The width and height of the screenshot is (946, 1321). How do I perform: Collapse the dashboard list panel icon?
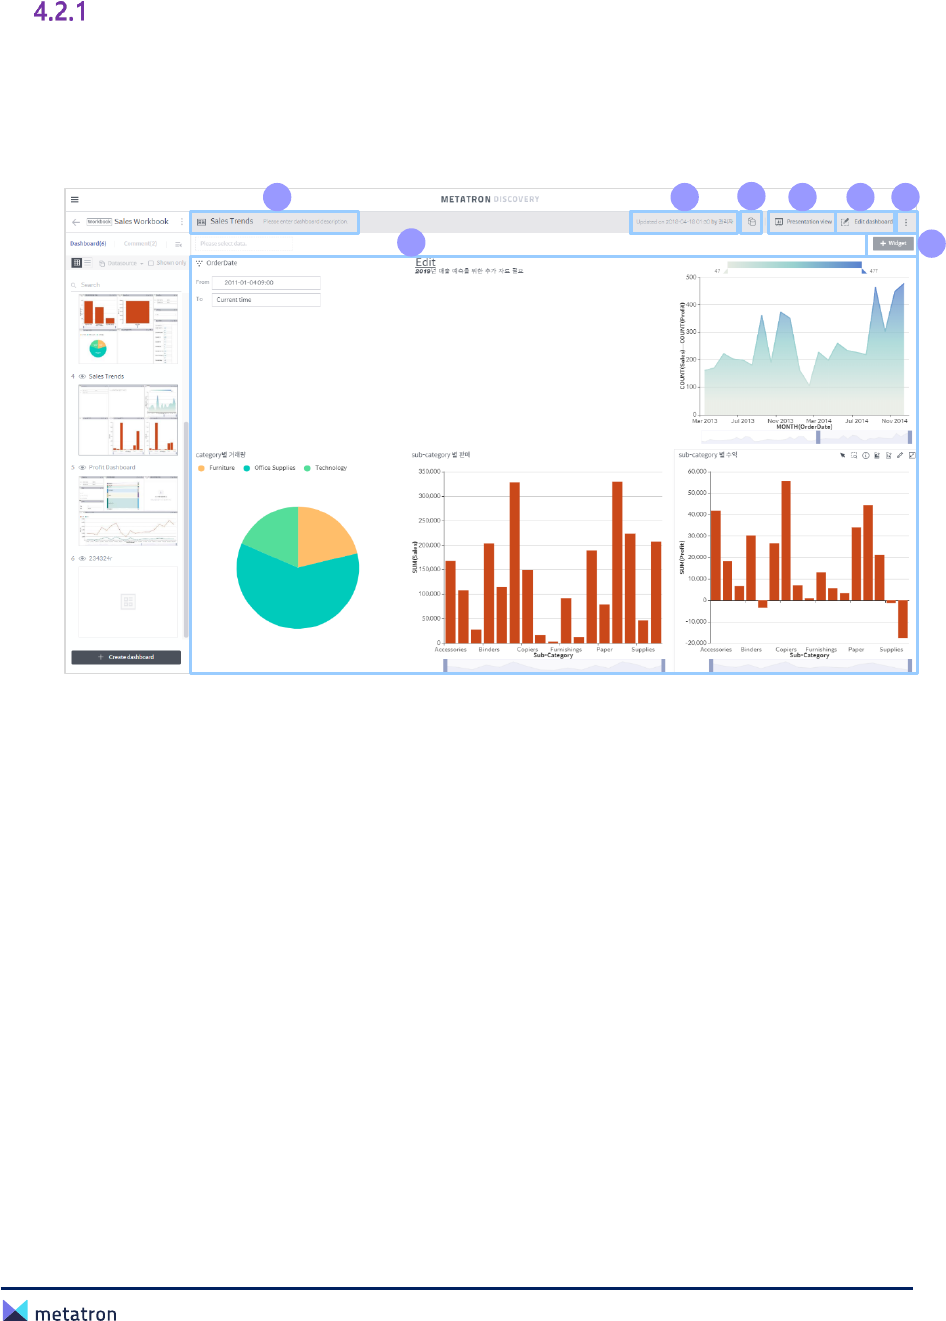click(x=178, y=244)
